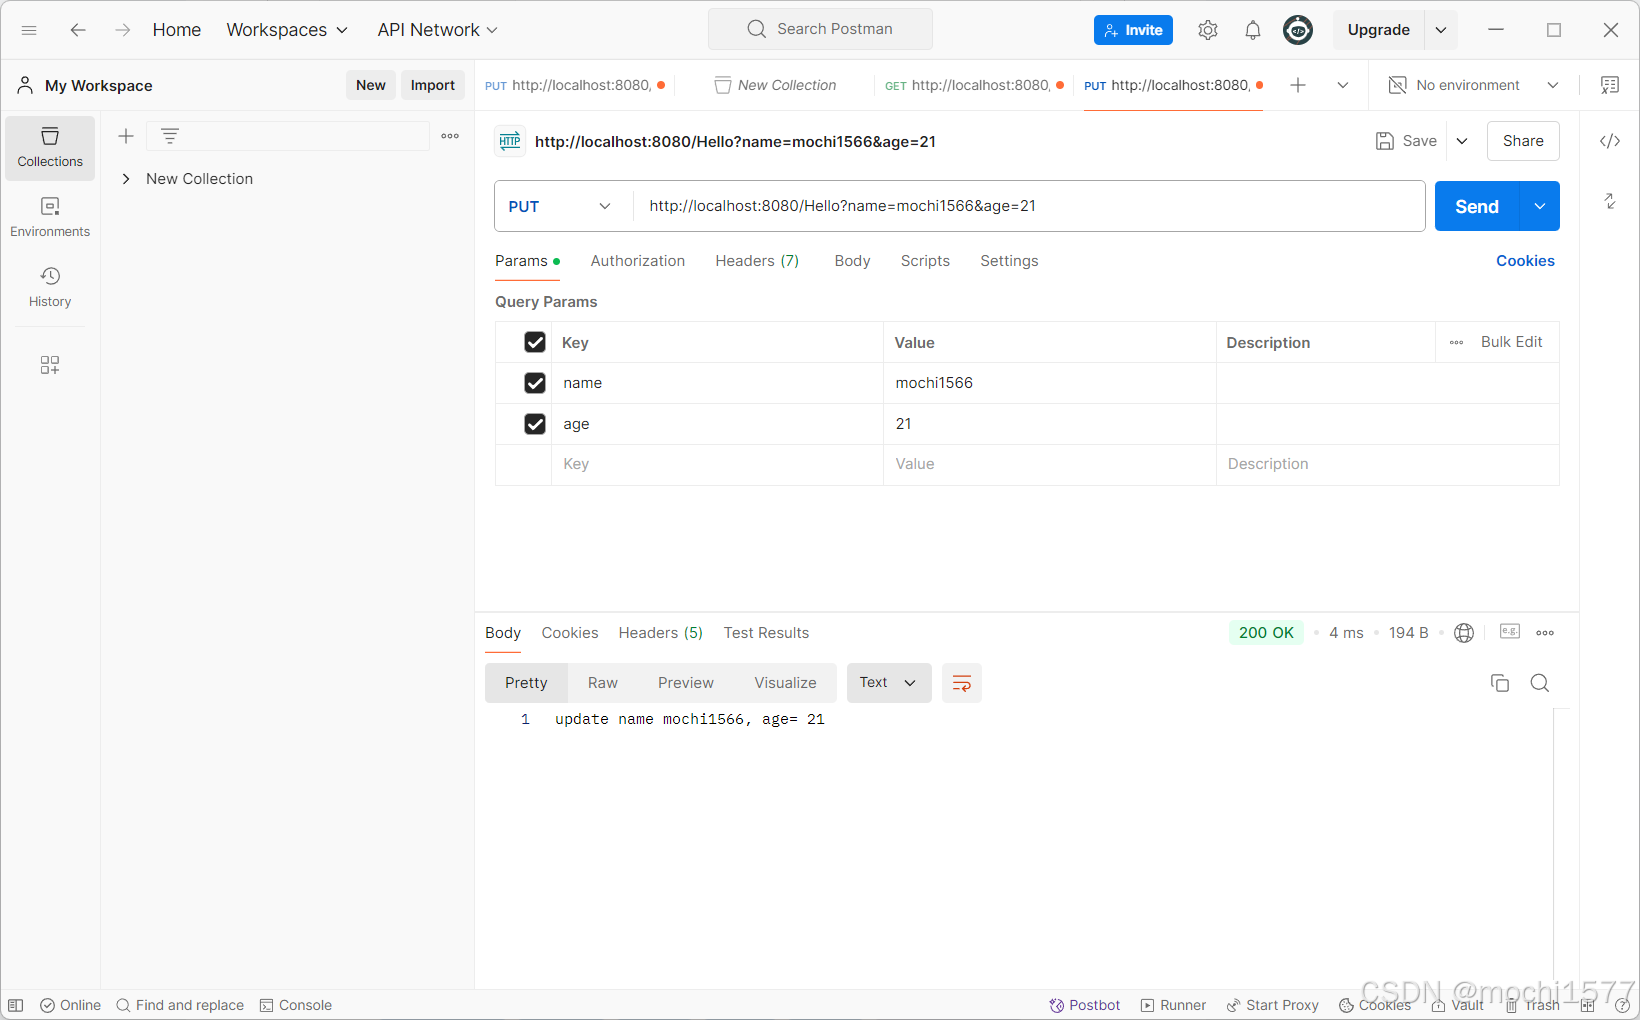Switch to request Headers (7) tab
The height and width of the screenshot is (1020, 1640).
pyautogui.click(x=757, y=261)
